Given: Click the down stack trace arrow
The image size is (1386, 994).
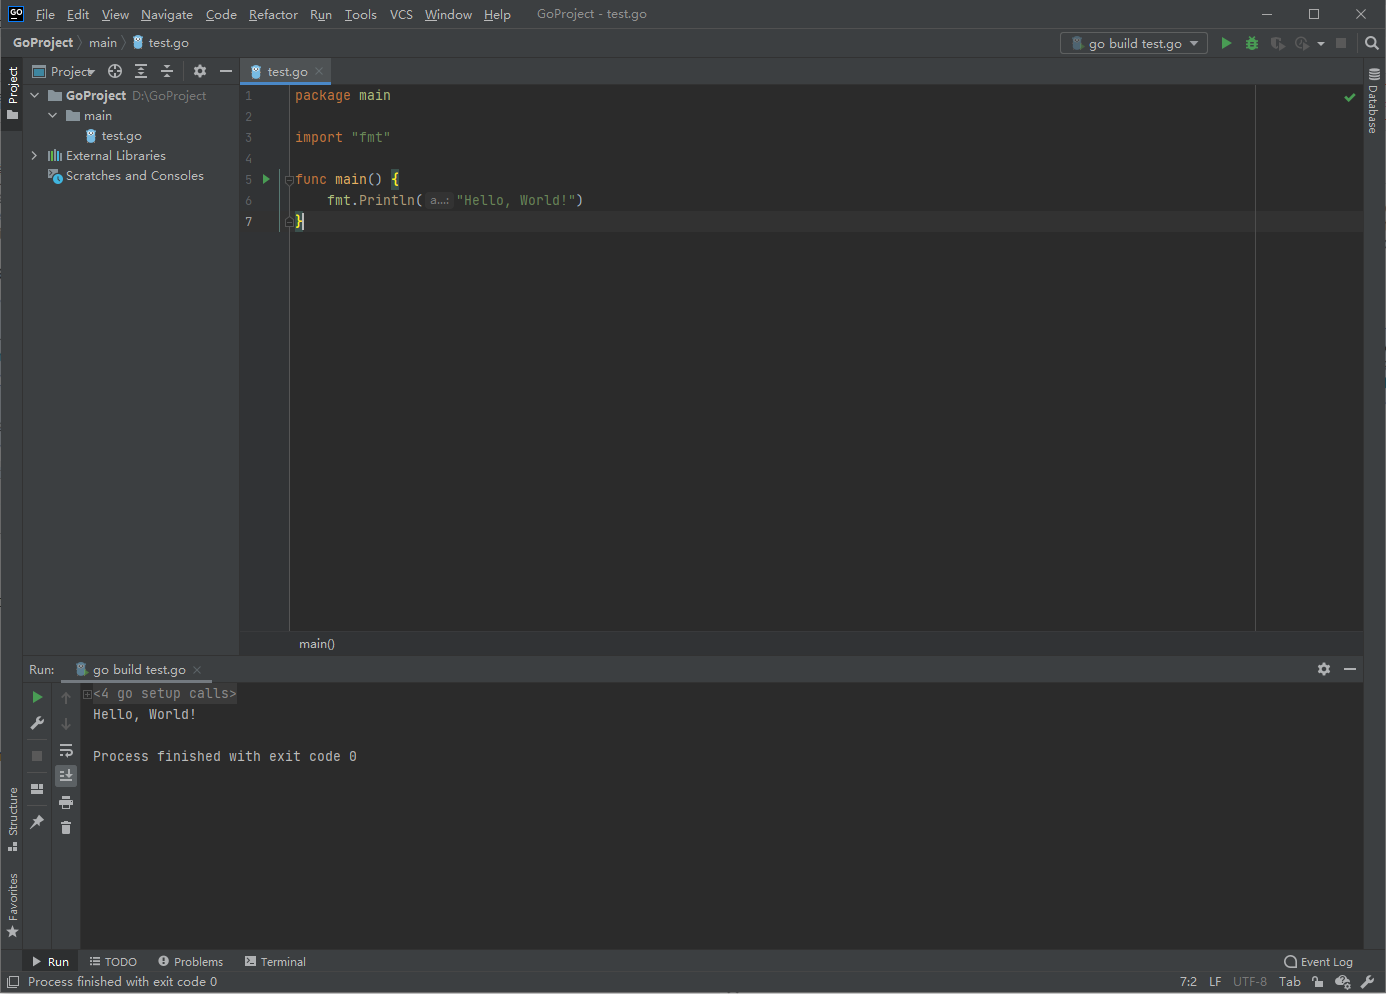Looking at the screenshot, I should coord(66,724).
